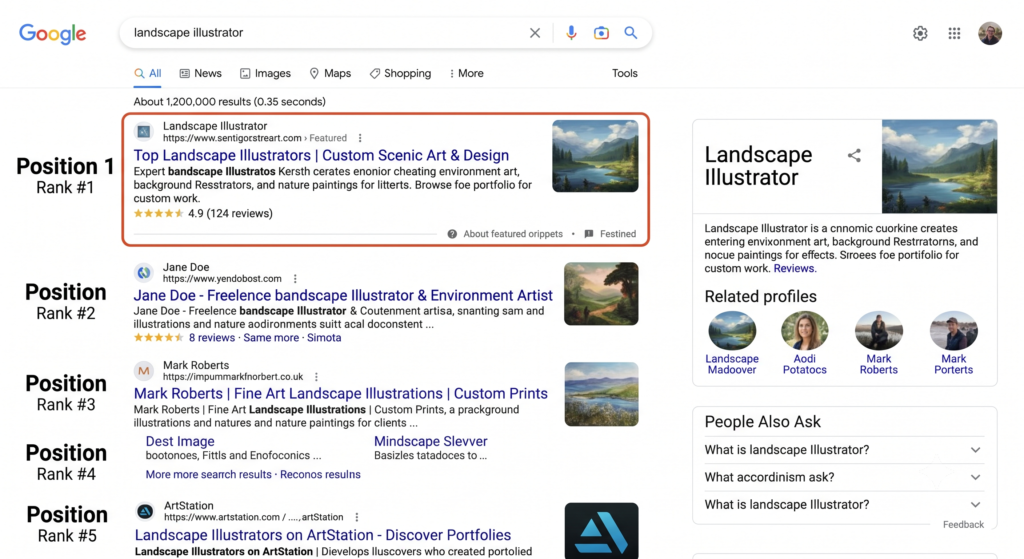
Task: Open ArtStation logo thumbnail
Action: pyautogui.click(x=601, y=530)
